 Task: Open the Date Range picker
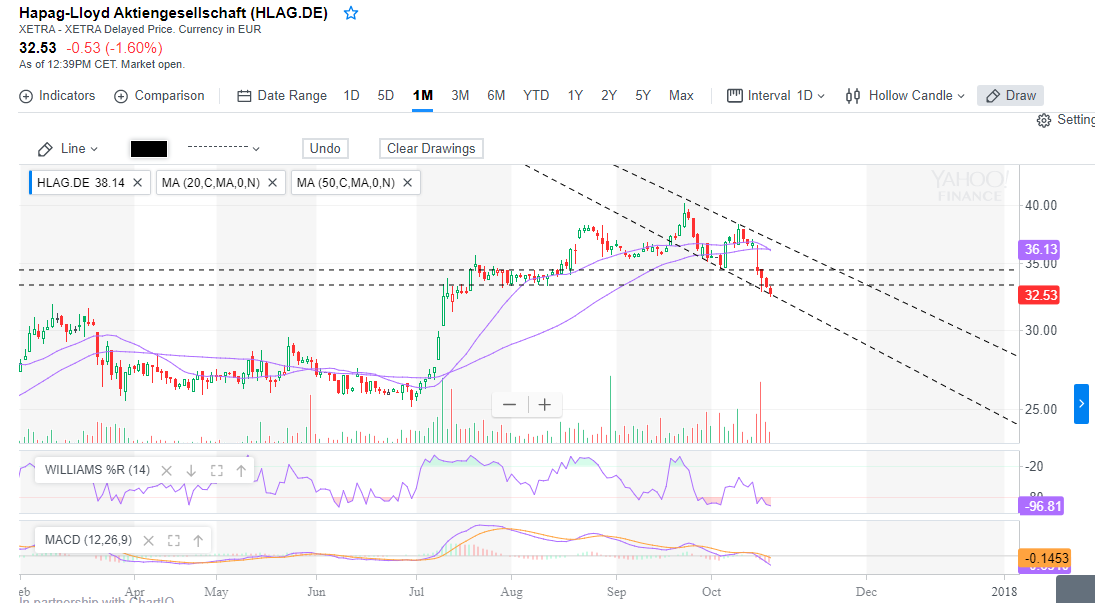(x=282, y=96)
